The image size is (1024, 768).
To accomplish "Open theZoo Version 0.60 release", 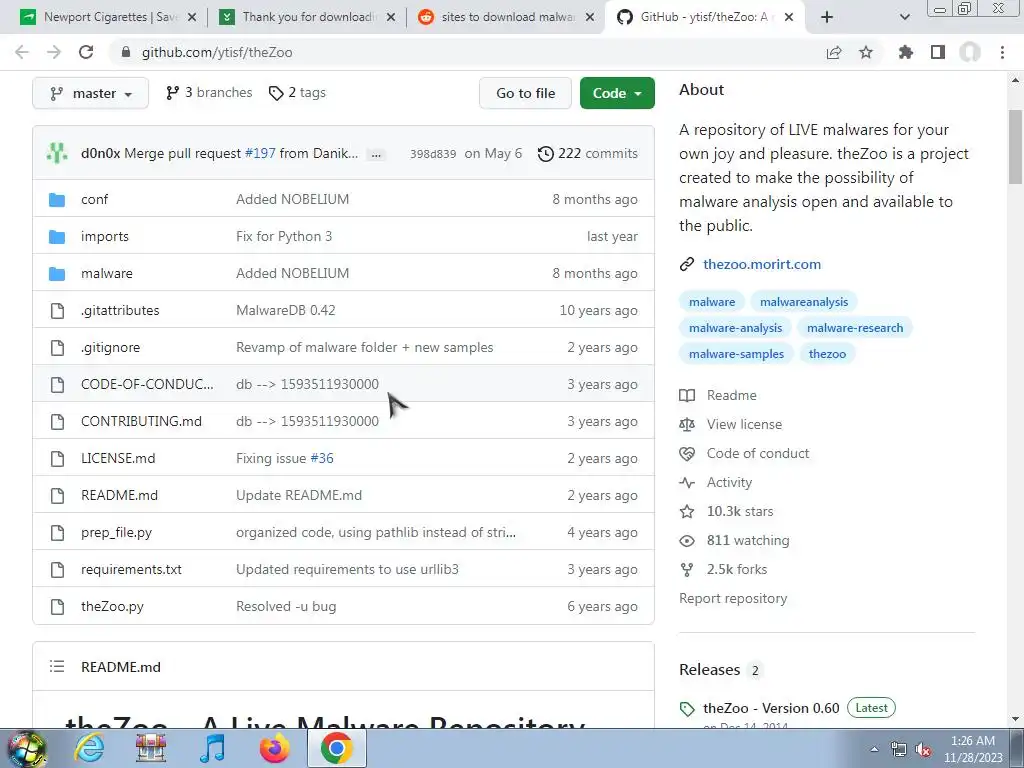I will (771, 708).
